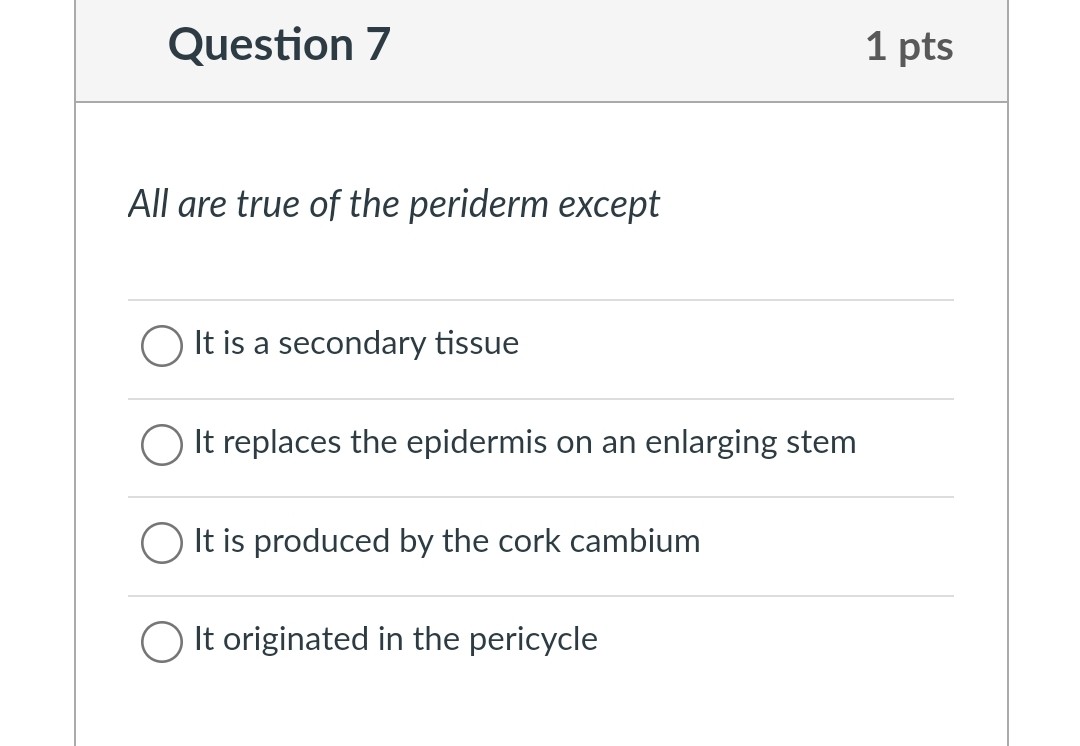Click the radio circle for the epidermis replacement answer

tap(162, 445)
